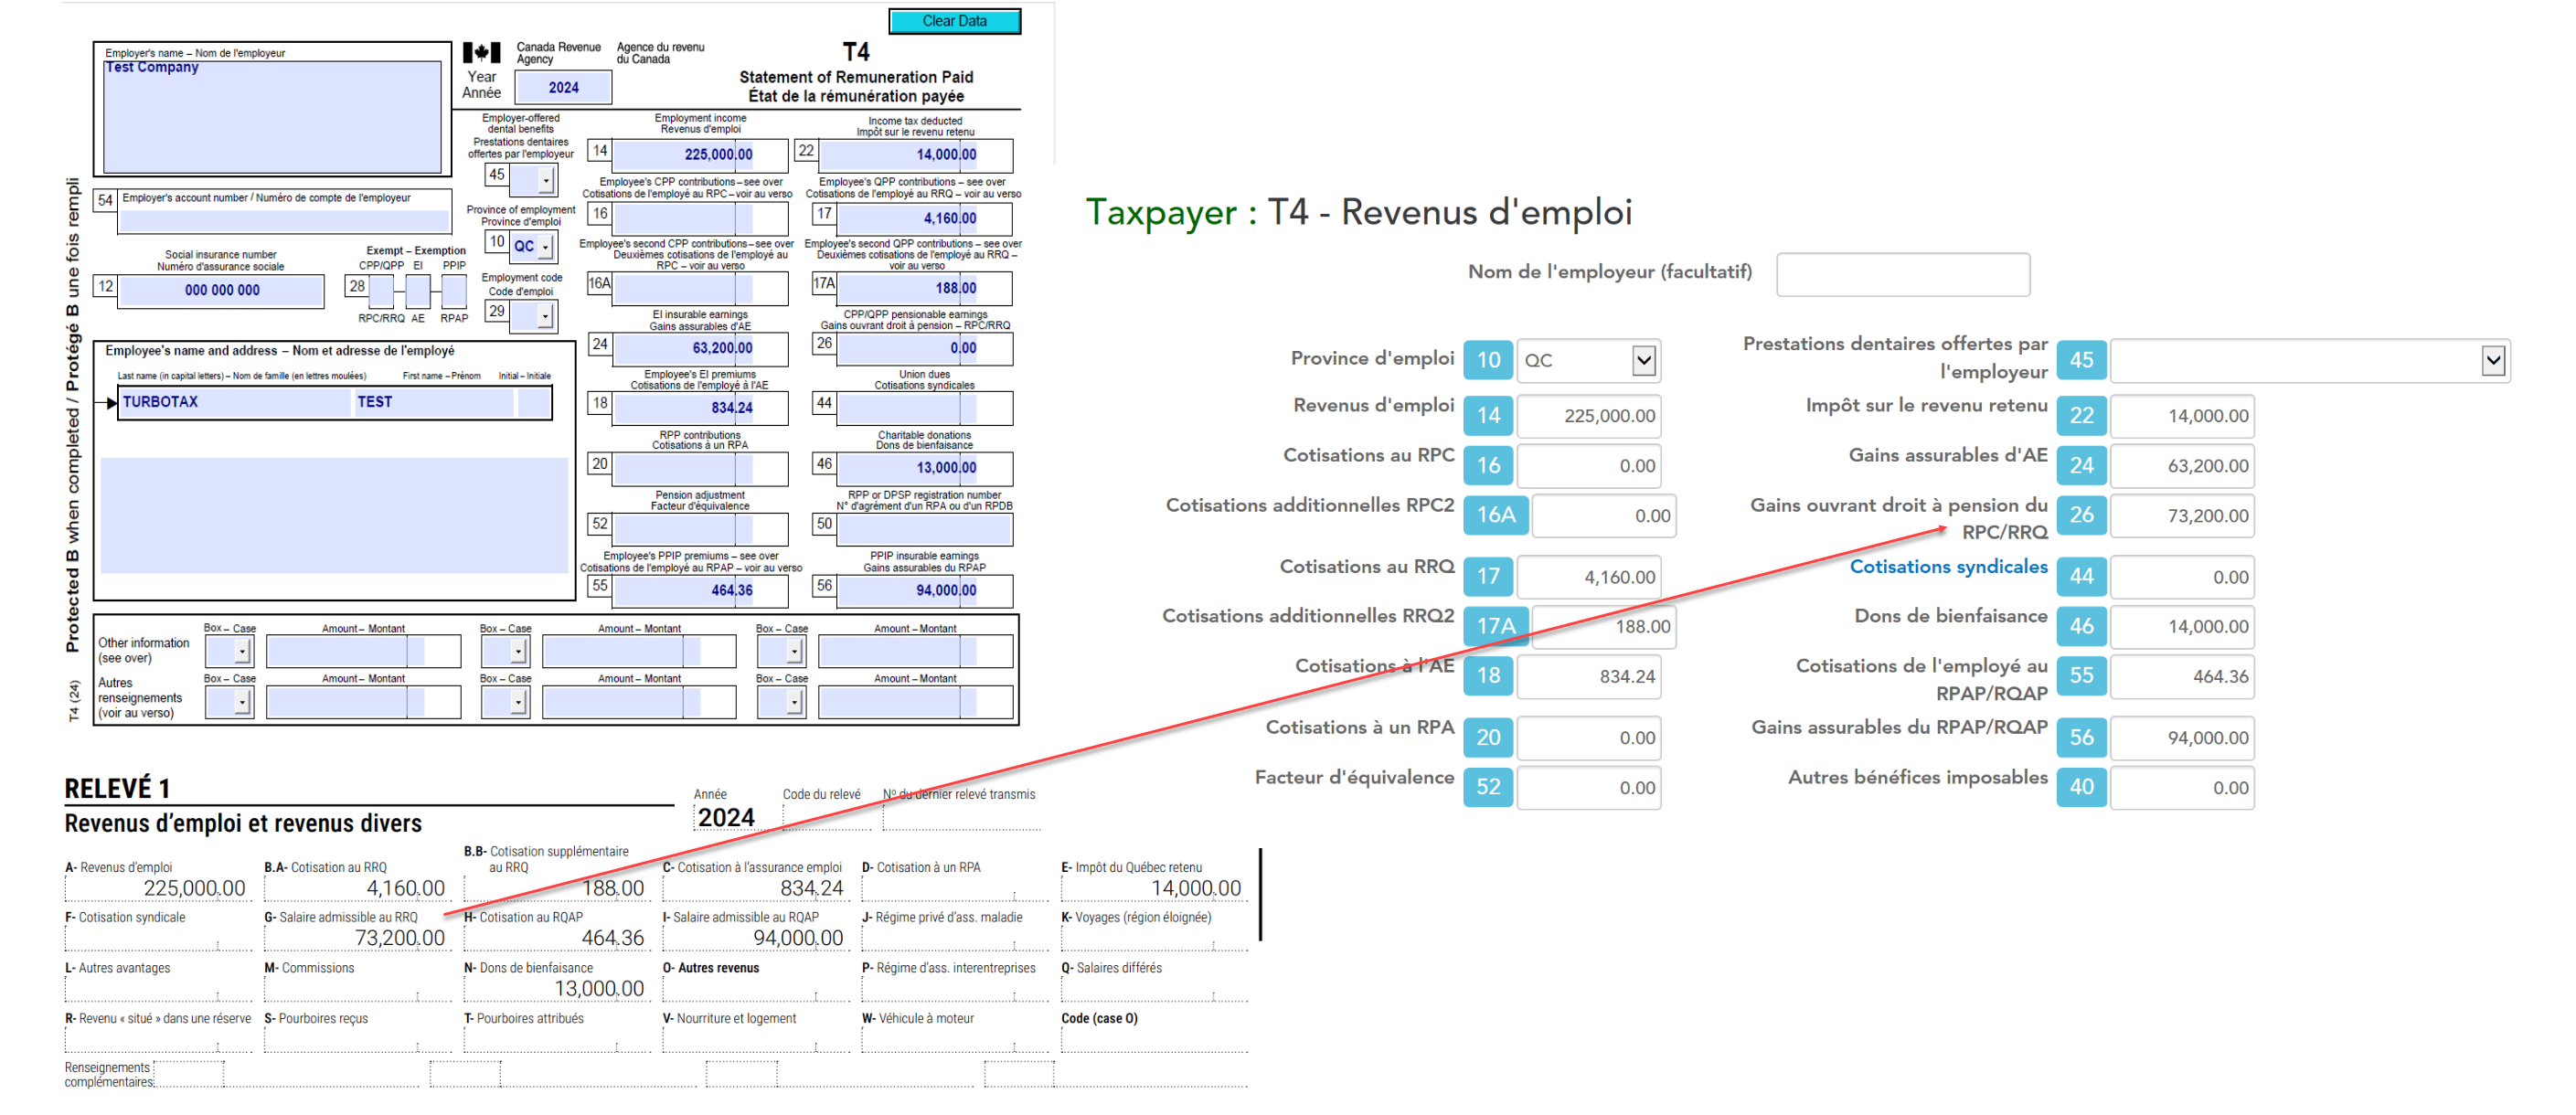
Task: Click the Gains assurables RPAP/RQAP box 56 field
Action: (x=2182, y=738)
